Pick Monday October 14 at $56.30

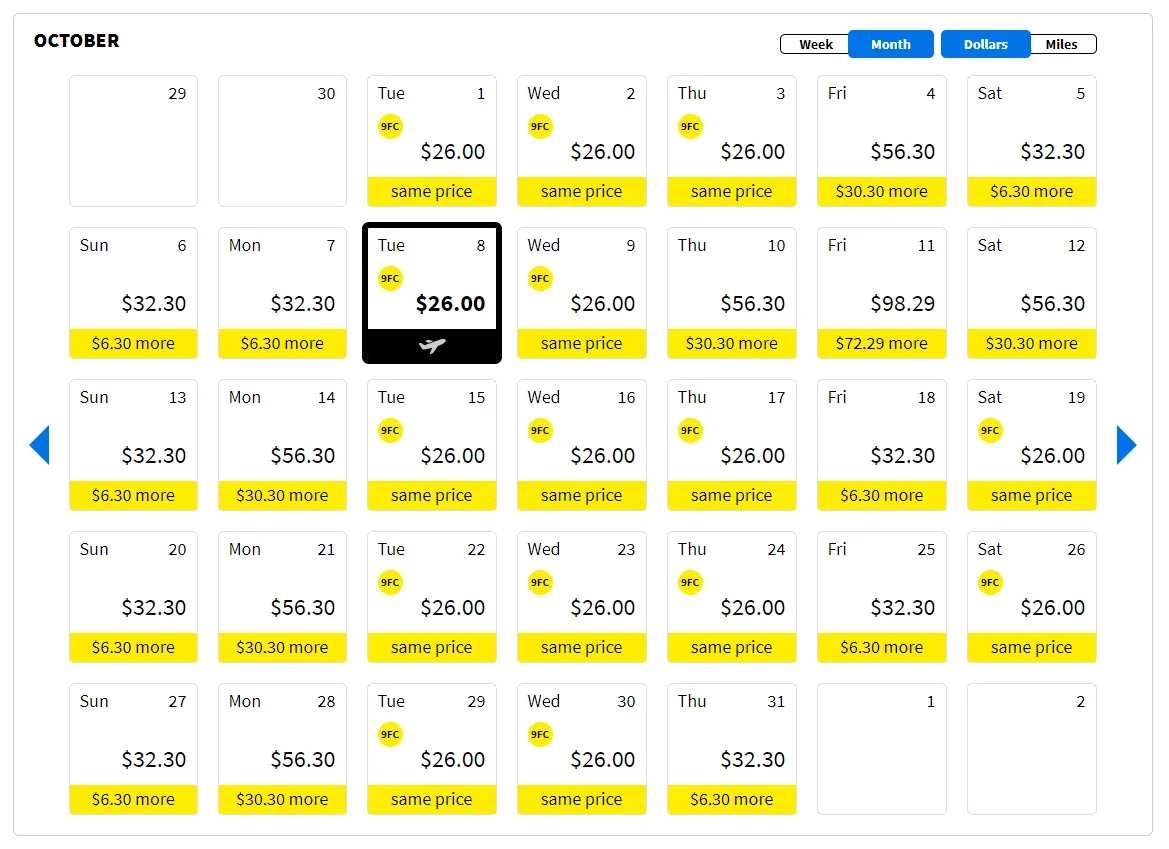(x=283, y=445)
